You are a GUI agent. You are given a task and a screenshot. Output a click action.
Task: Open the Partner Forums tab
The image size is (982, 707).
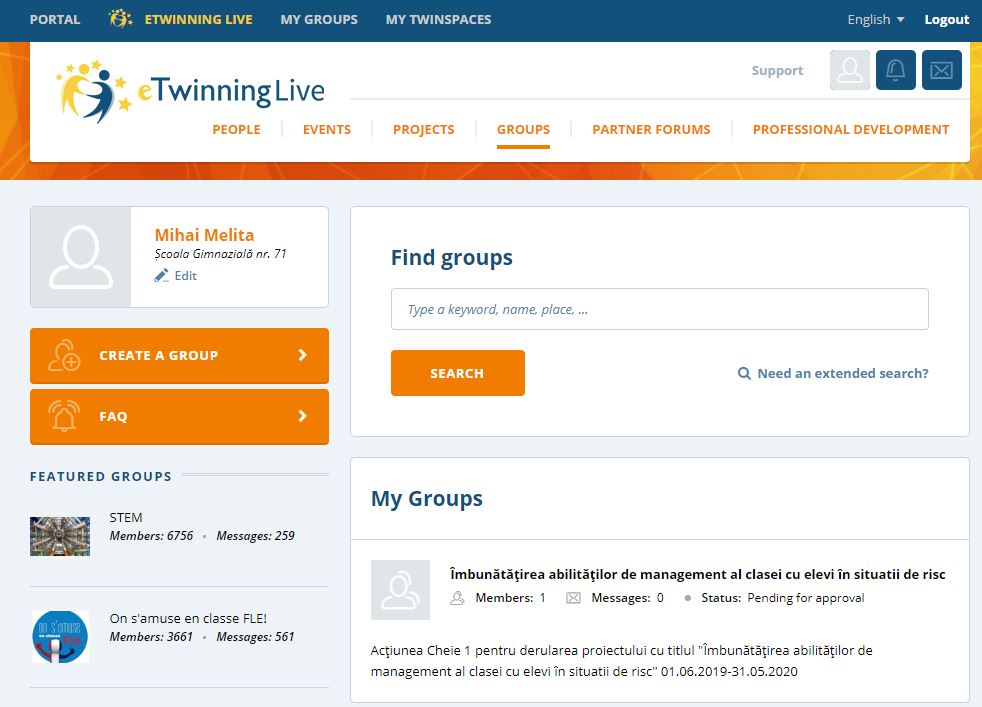[651, 130]
